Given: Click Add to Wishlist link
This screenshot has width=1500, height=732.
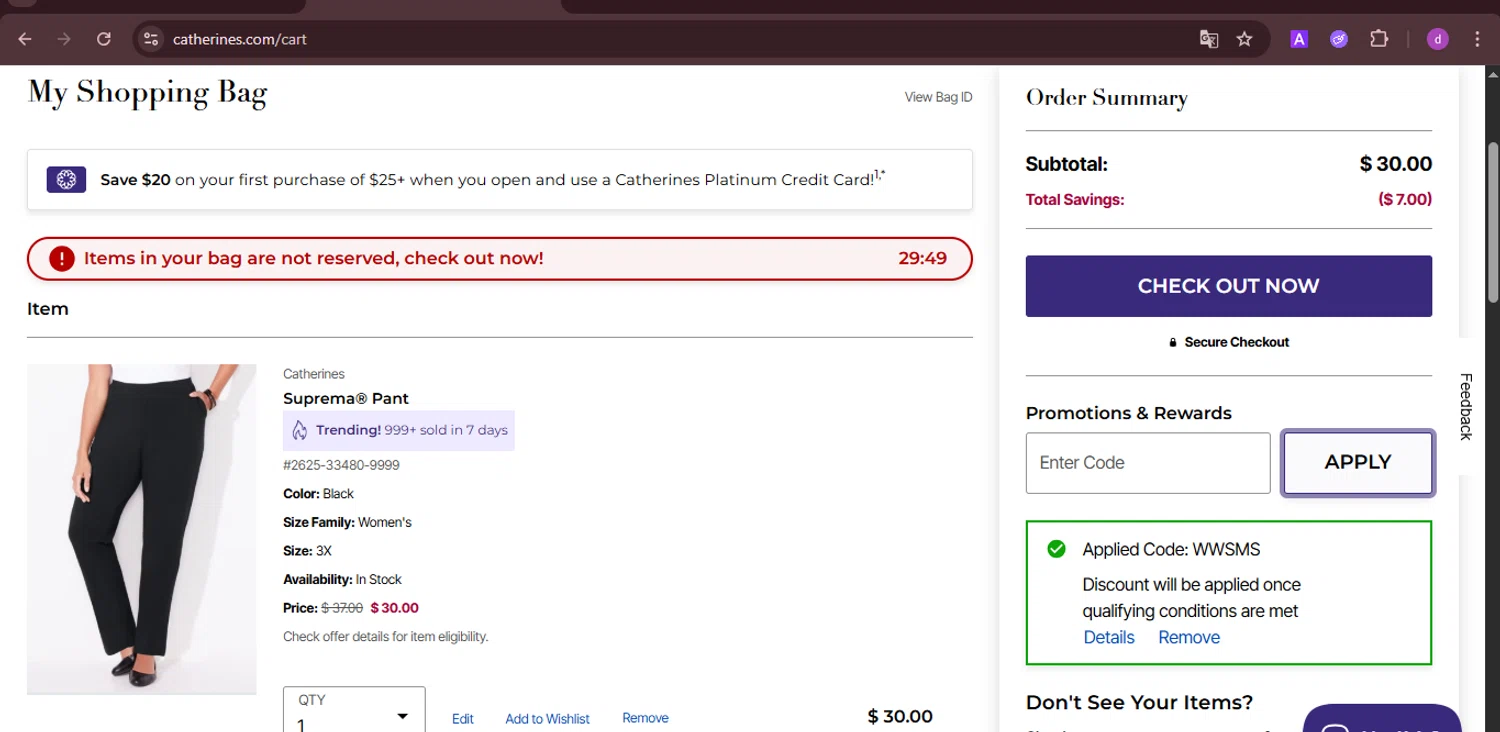Looking at the screenshot, I should [x=547, y=719].
